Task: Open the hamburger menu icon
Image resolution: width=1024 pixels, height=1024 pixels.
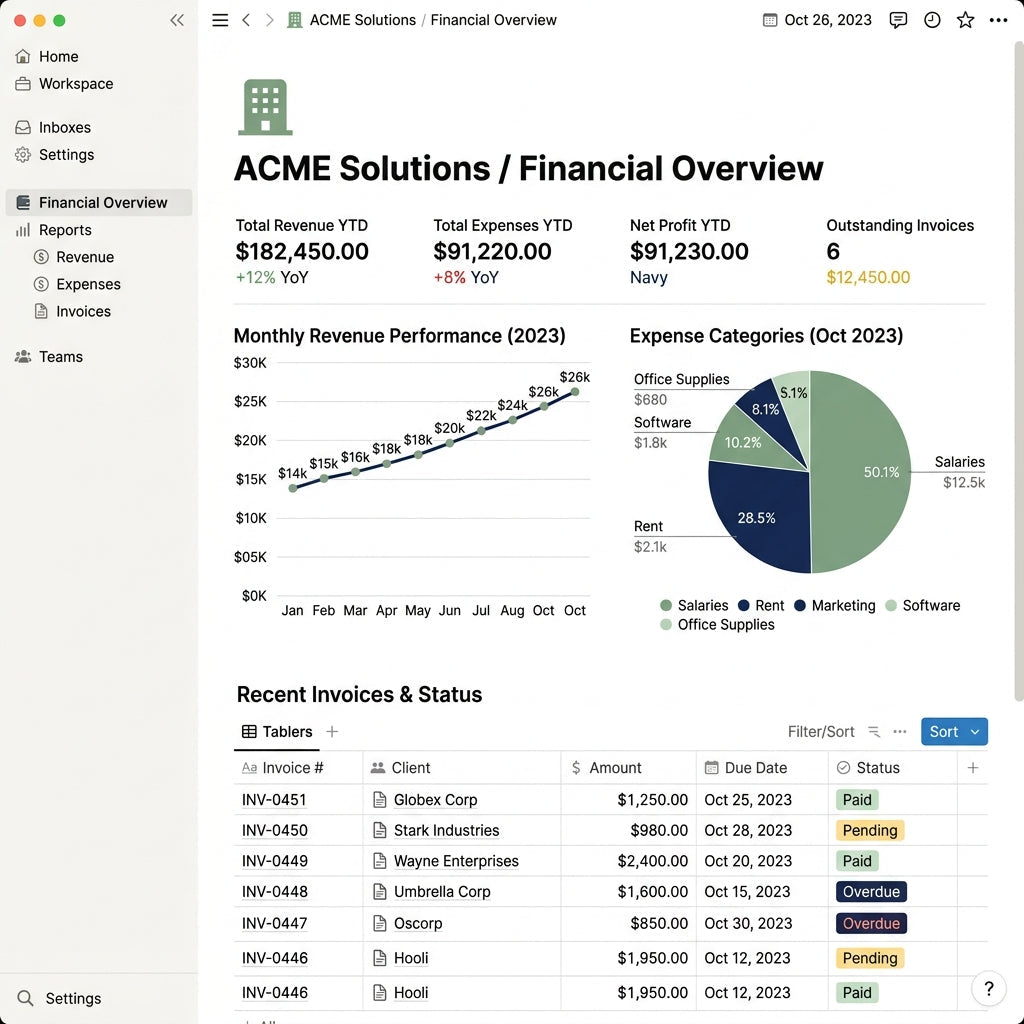Action: (x=220, y=20)
